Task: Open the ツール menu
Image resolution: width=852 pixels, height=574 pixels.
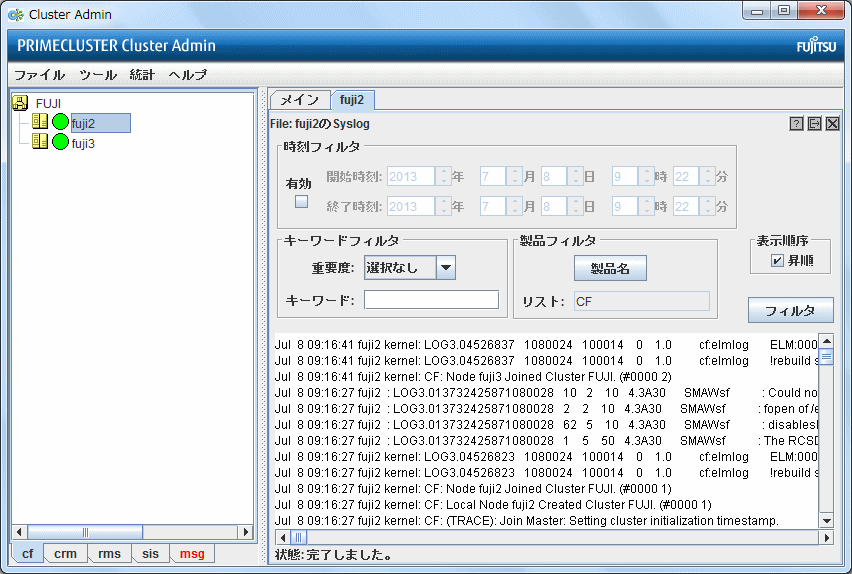Action: coord(98,74)
